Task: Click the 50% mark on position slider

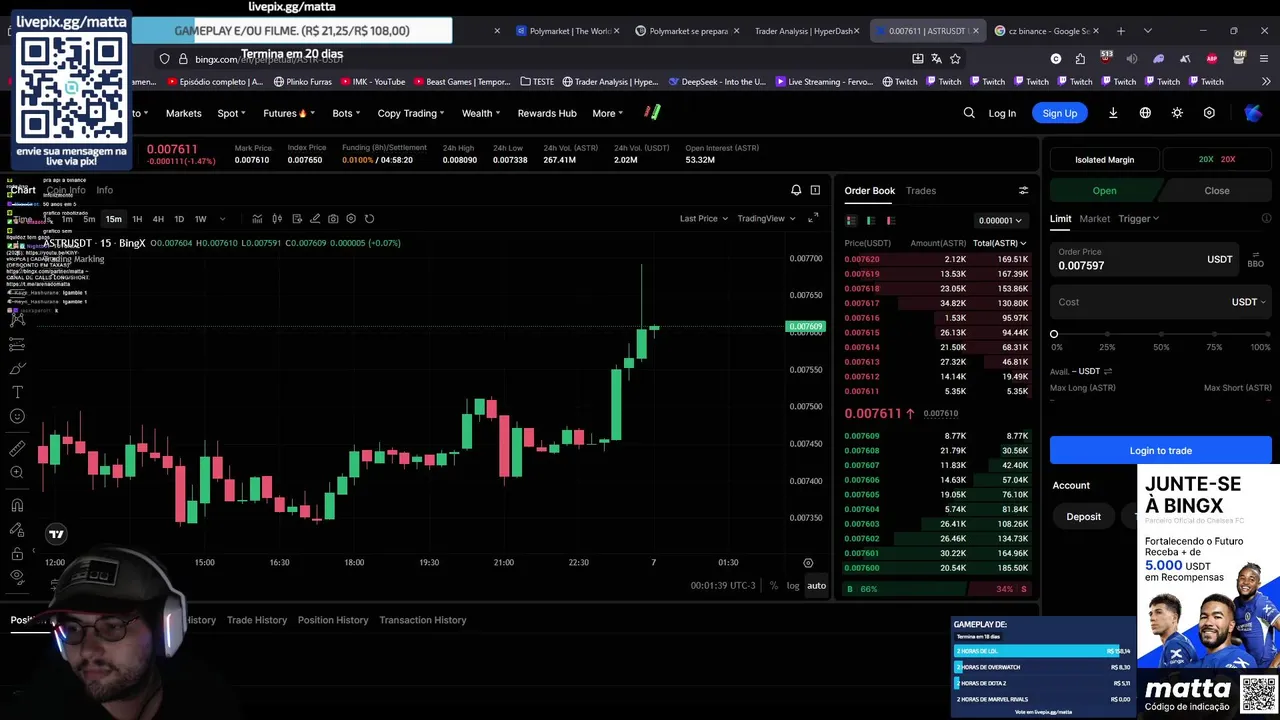Action: click(x=1161, y=336)
